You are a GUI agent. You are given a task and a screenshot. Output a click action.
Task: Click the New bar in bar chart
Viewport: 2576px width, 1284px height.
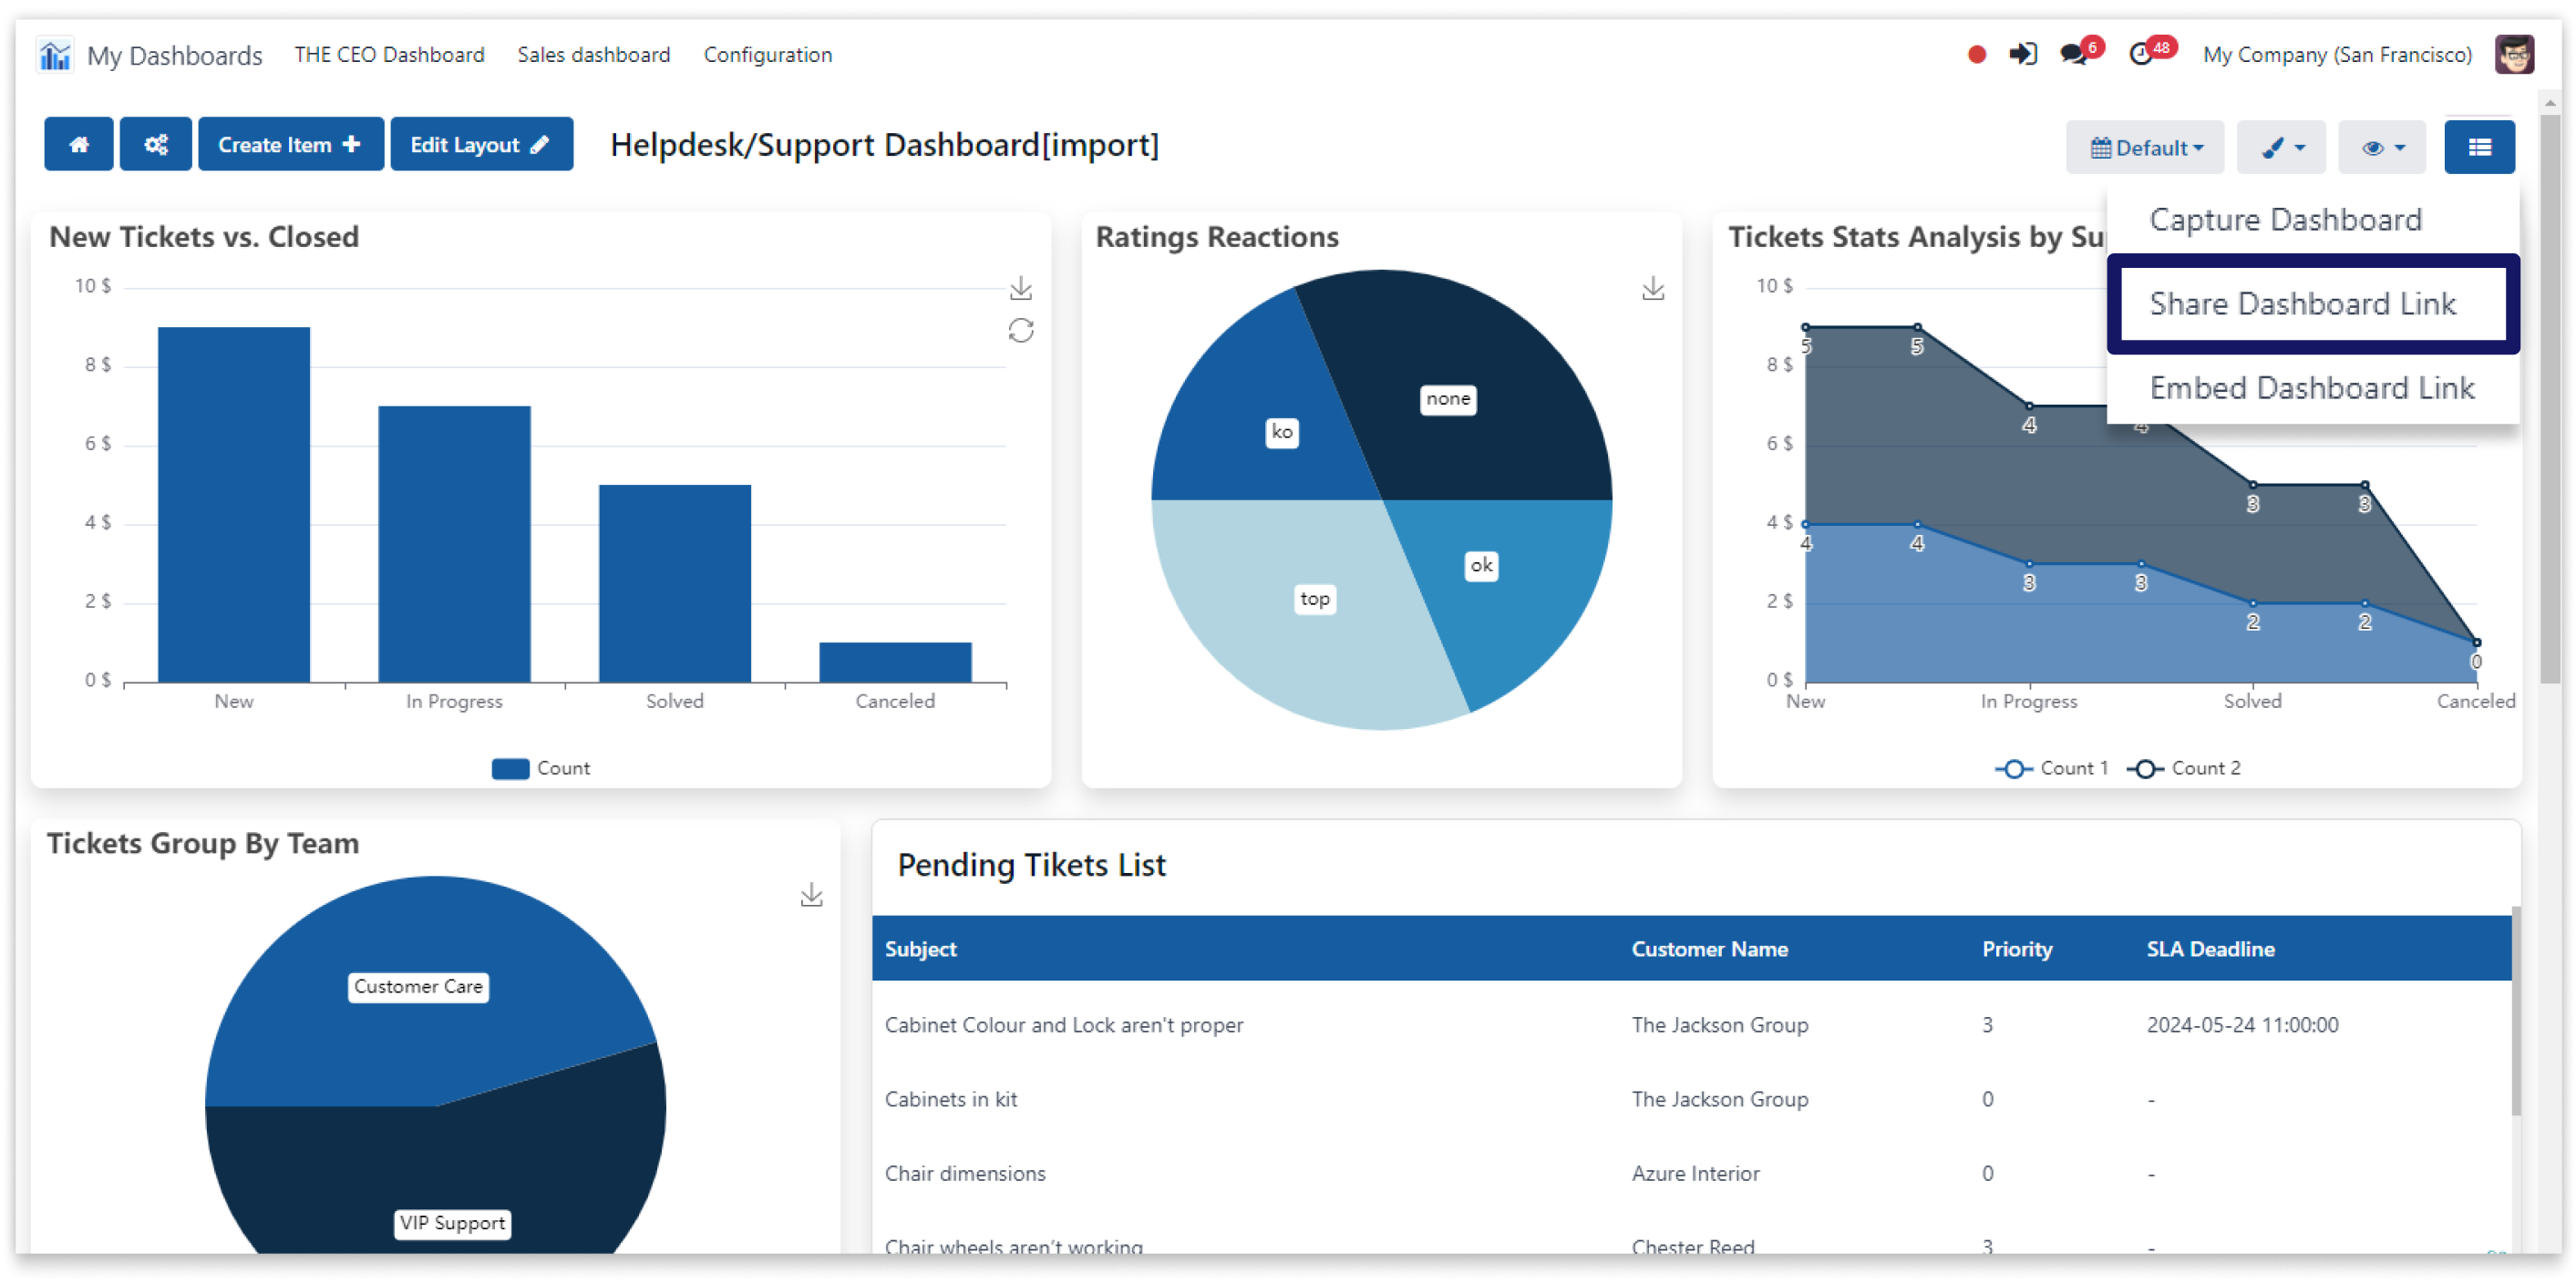233,504
